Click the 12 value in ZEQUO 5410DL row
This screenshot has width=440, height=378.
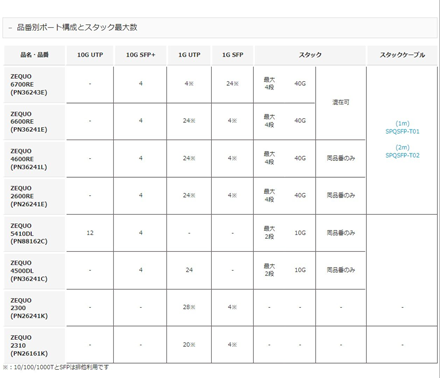[x=90, y=233]
